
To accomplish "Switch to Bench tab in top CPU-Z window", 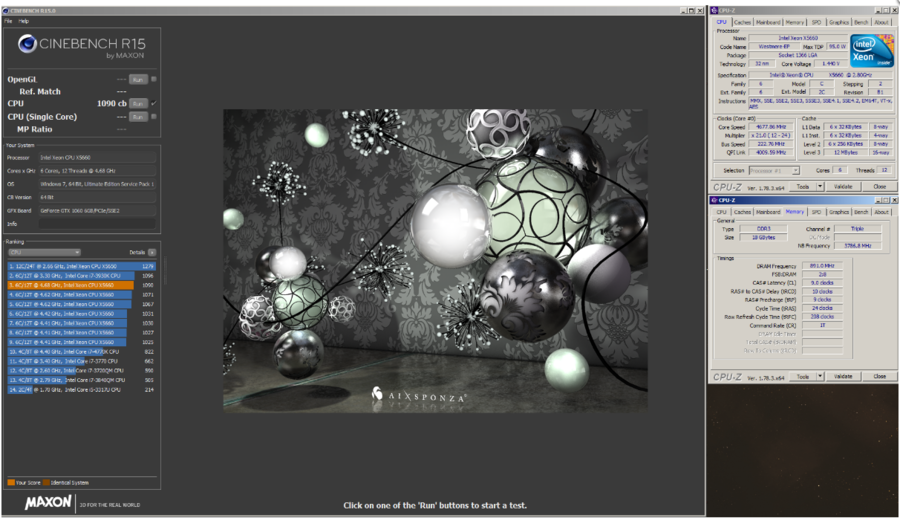I will point(861,22).
